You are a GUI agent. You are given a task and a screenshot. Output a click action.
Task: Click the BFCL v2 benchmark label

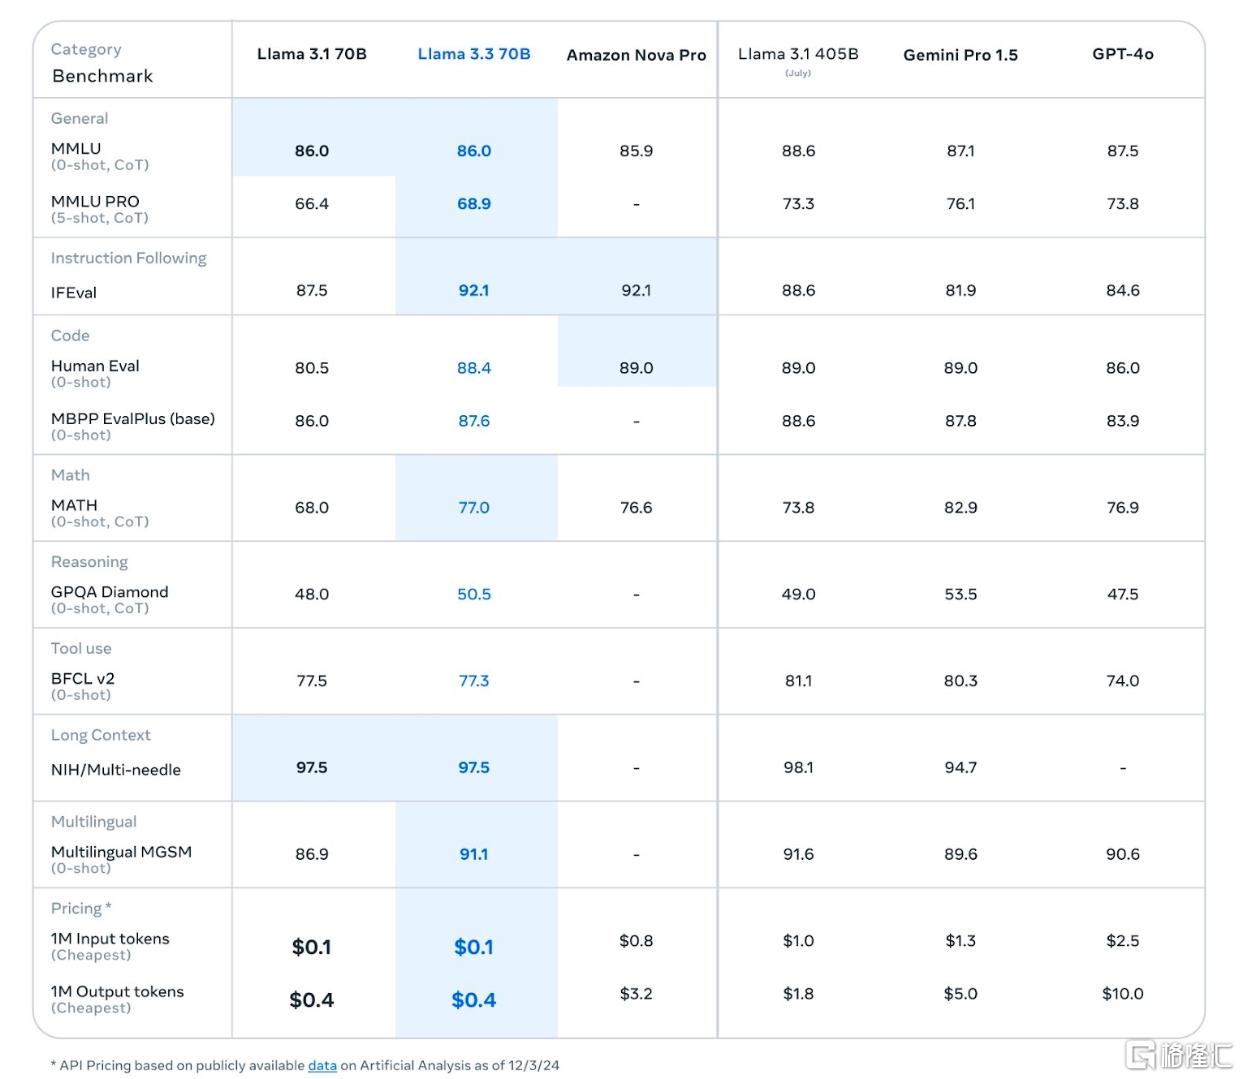pyautogui.click(x=83, y=678)
